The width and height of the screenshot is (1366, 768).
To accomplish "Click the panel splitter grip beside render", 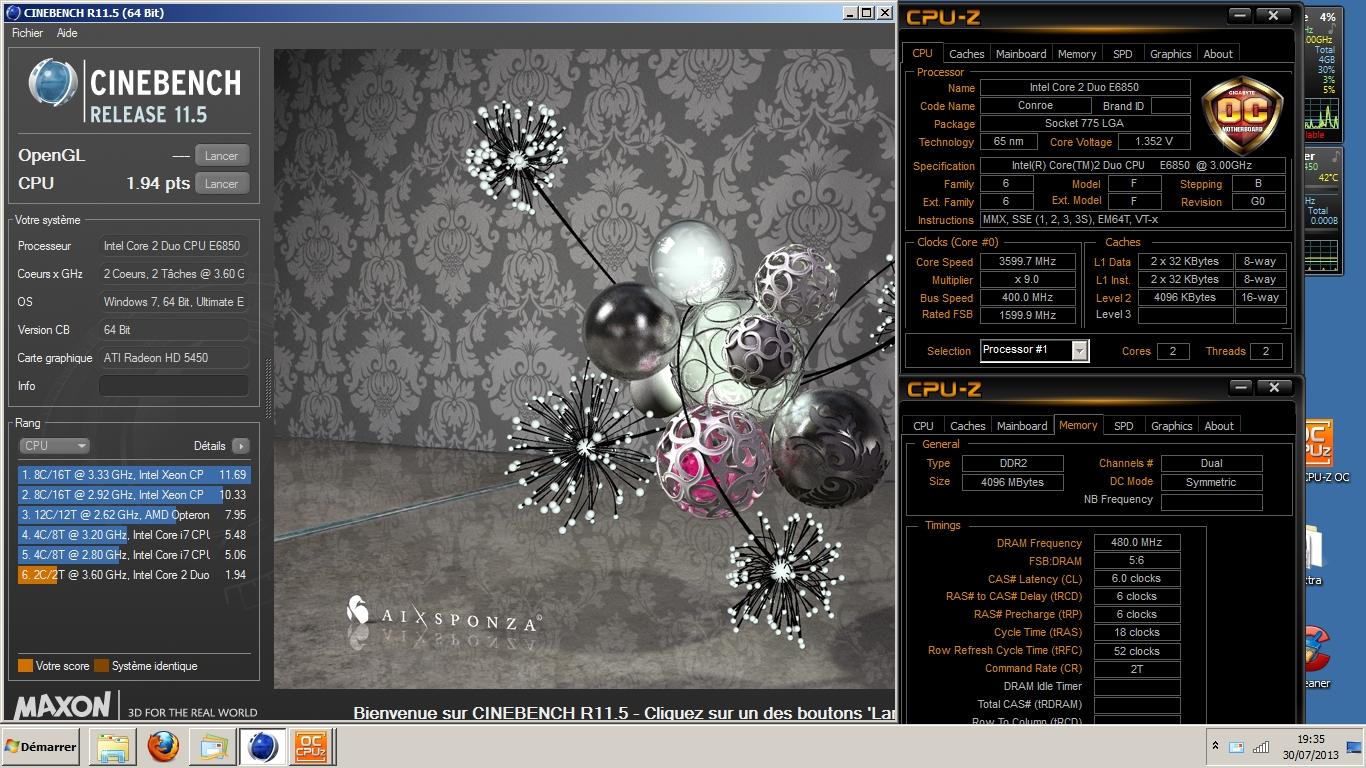I will 267,389.
